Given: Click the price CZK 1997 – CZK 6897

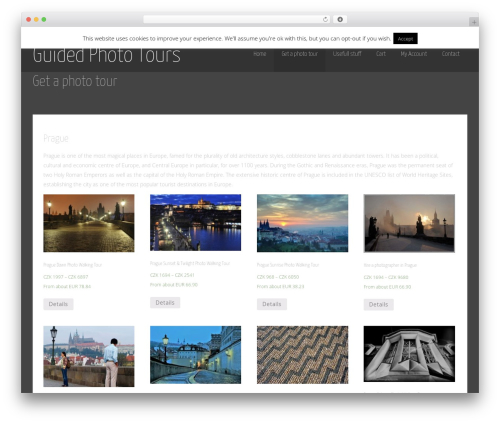Looking at the screenshot, I should coord(66,277).
